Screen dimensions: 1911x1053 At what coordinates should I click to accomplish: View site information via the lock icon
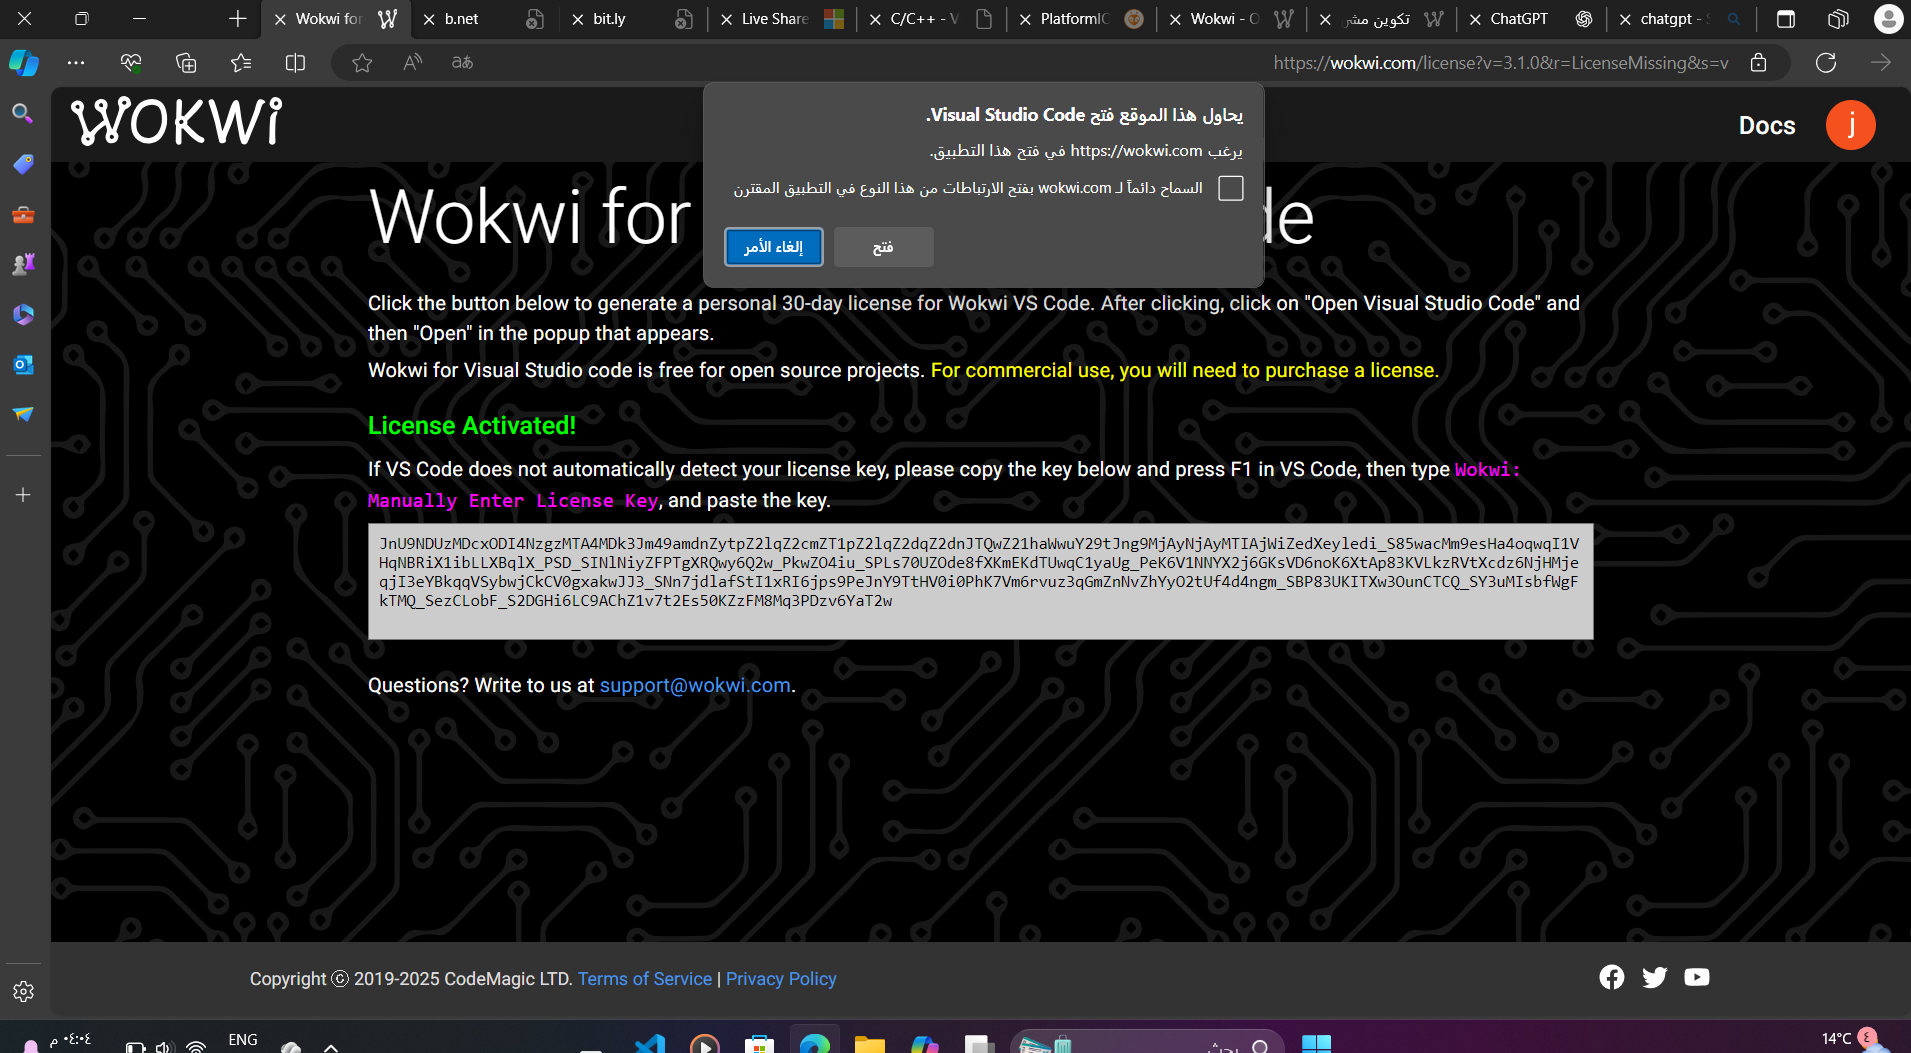pyautogui.click(x=1758, y=63)
